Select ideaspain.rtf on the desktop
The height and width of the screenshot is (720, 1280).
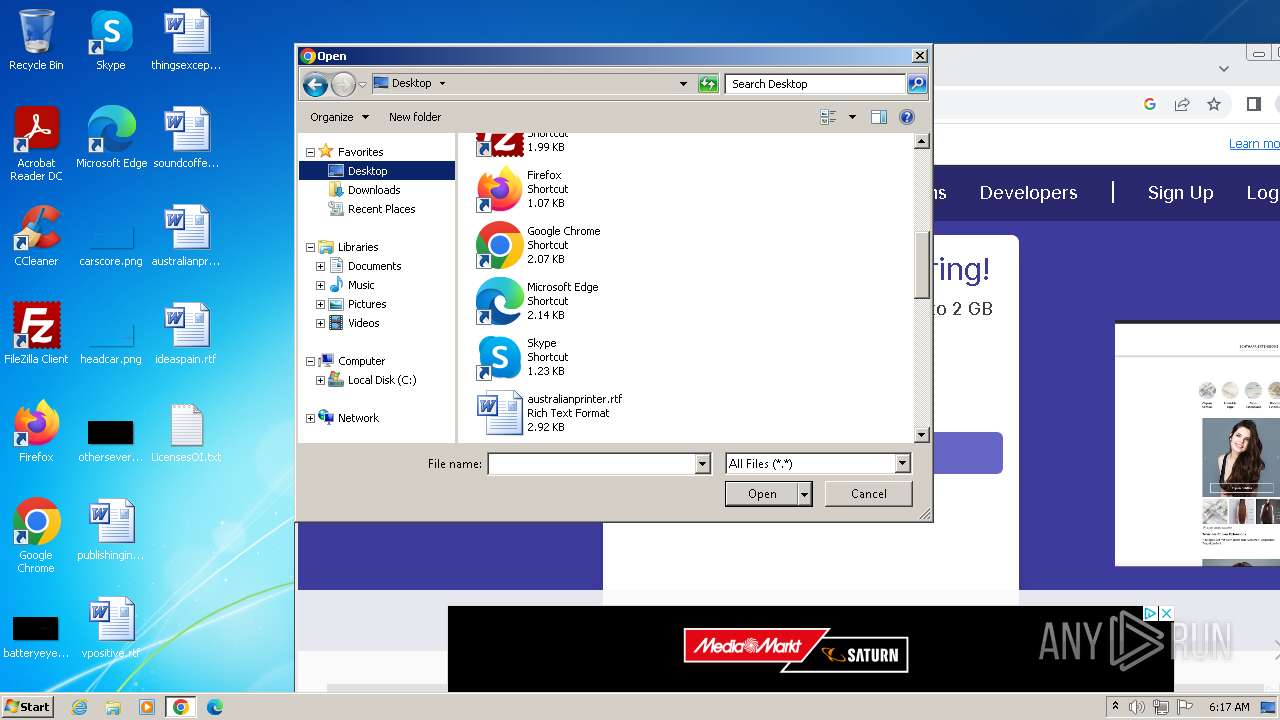pyautogui.click(x=186, y=334)
